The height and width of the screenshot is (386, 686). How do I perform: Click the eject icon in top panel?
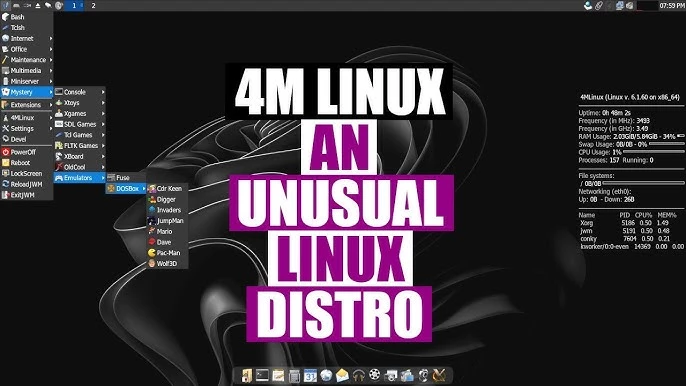tap(38, 5)
